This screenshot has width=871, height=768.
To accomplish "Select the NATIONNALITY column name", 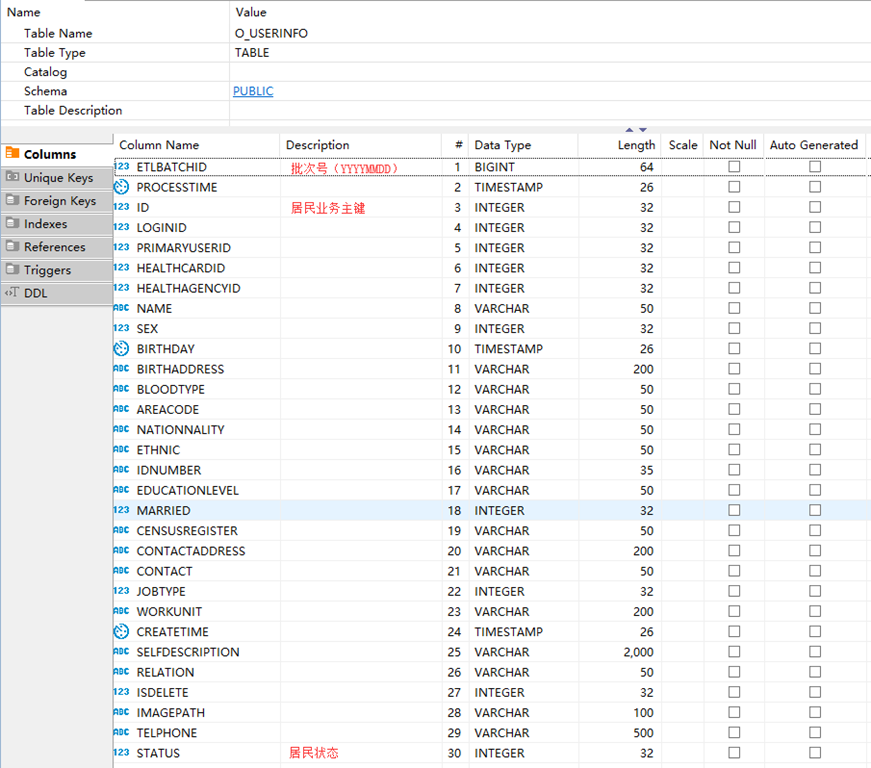I will click(181, 430).
